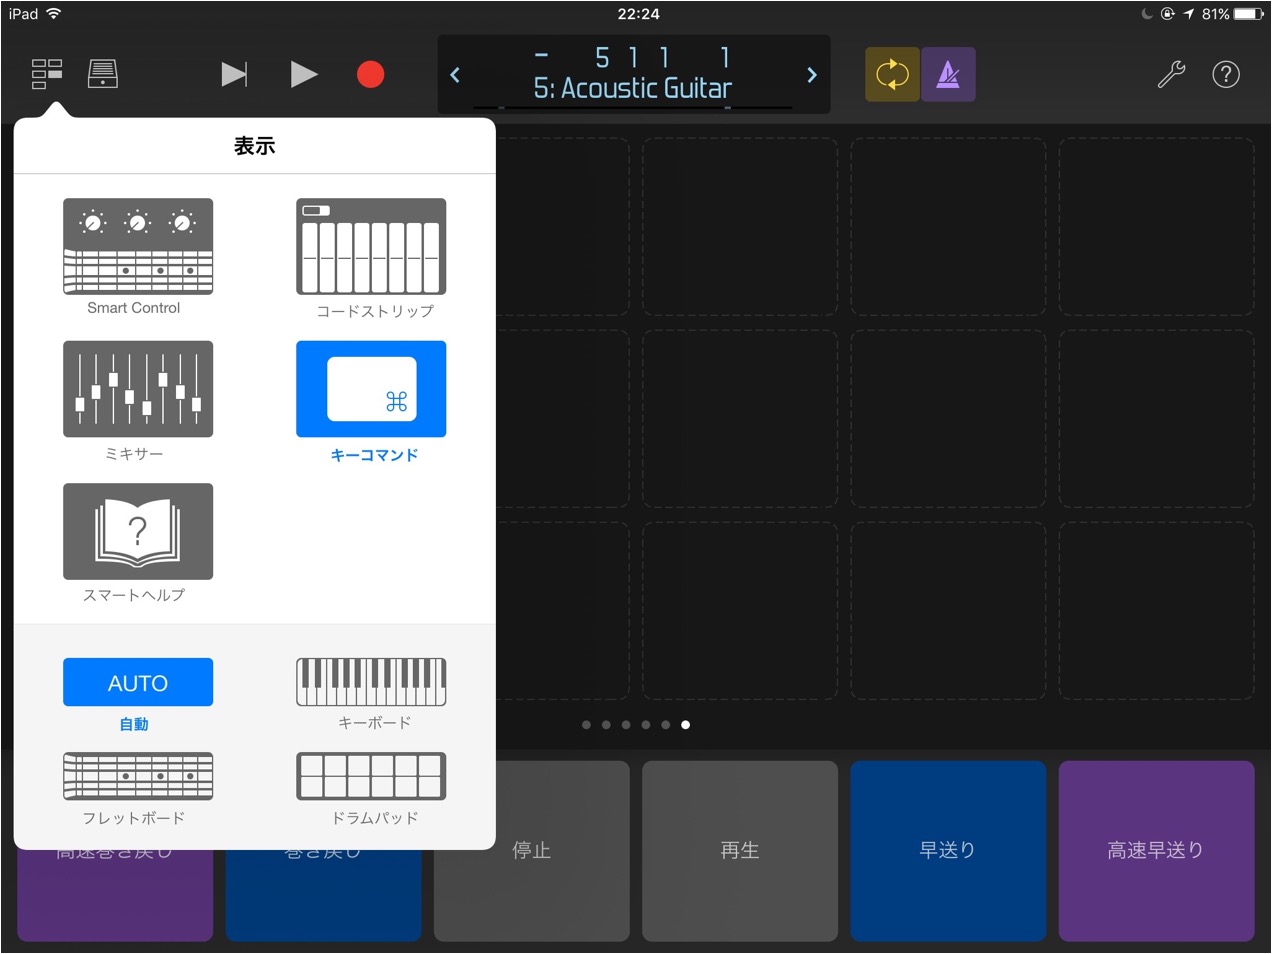1272x954 pixels.
Task: Go to previous track with left chevron
Action: point(455,75)
